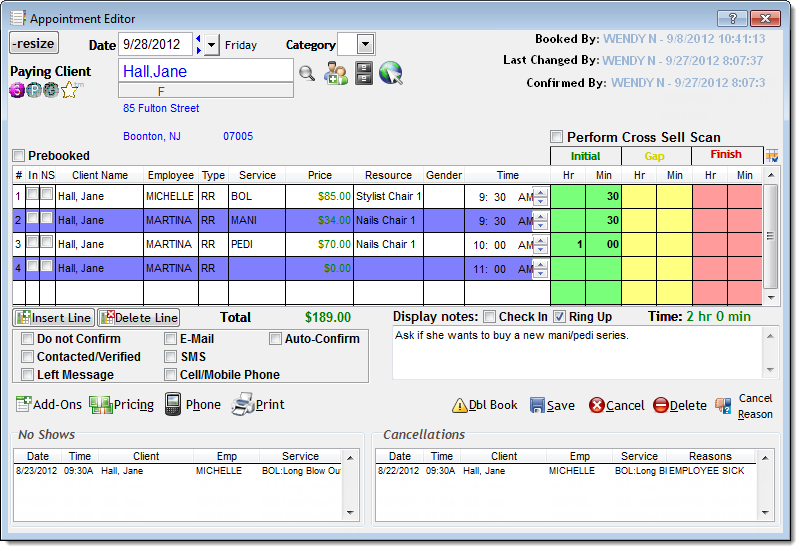Open the Pricing tool

coord(122,404)
